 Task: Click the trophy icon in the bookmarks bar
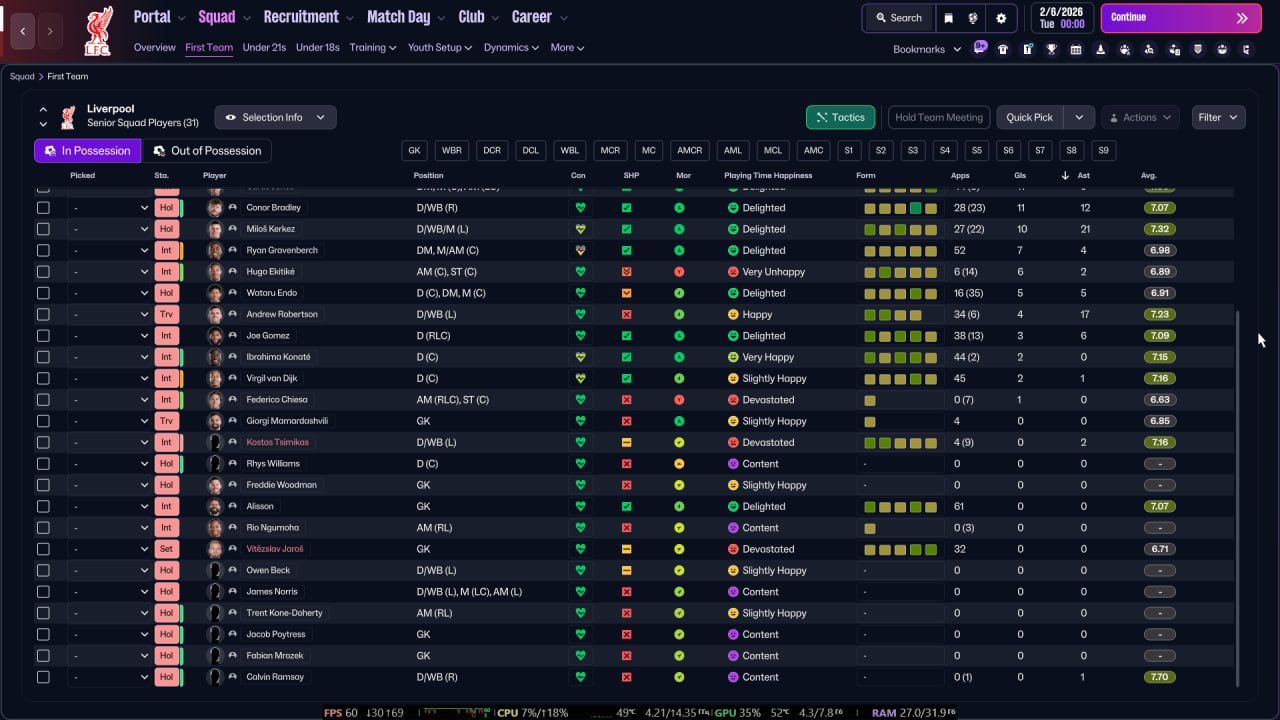[x=1052, y=49]
